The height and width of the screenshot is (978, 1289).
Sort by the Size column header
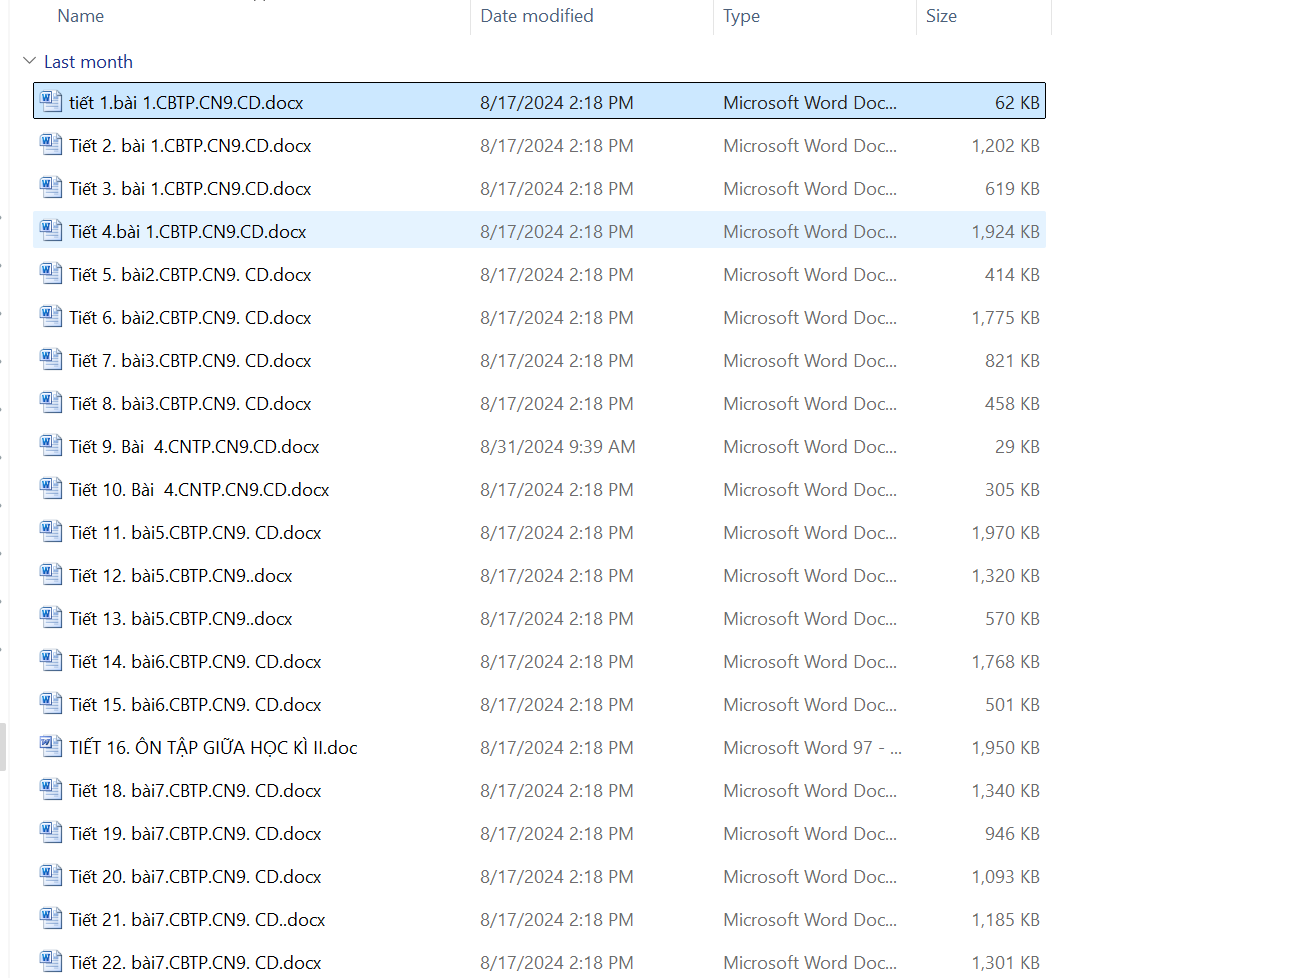point(941,16)
